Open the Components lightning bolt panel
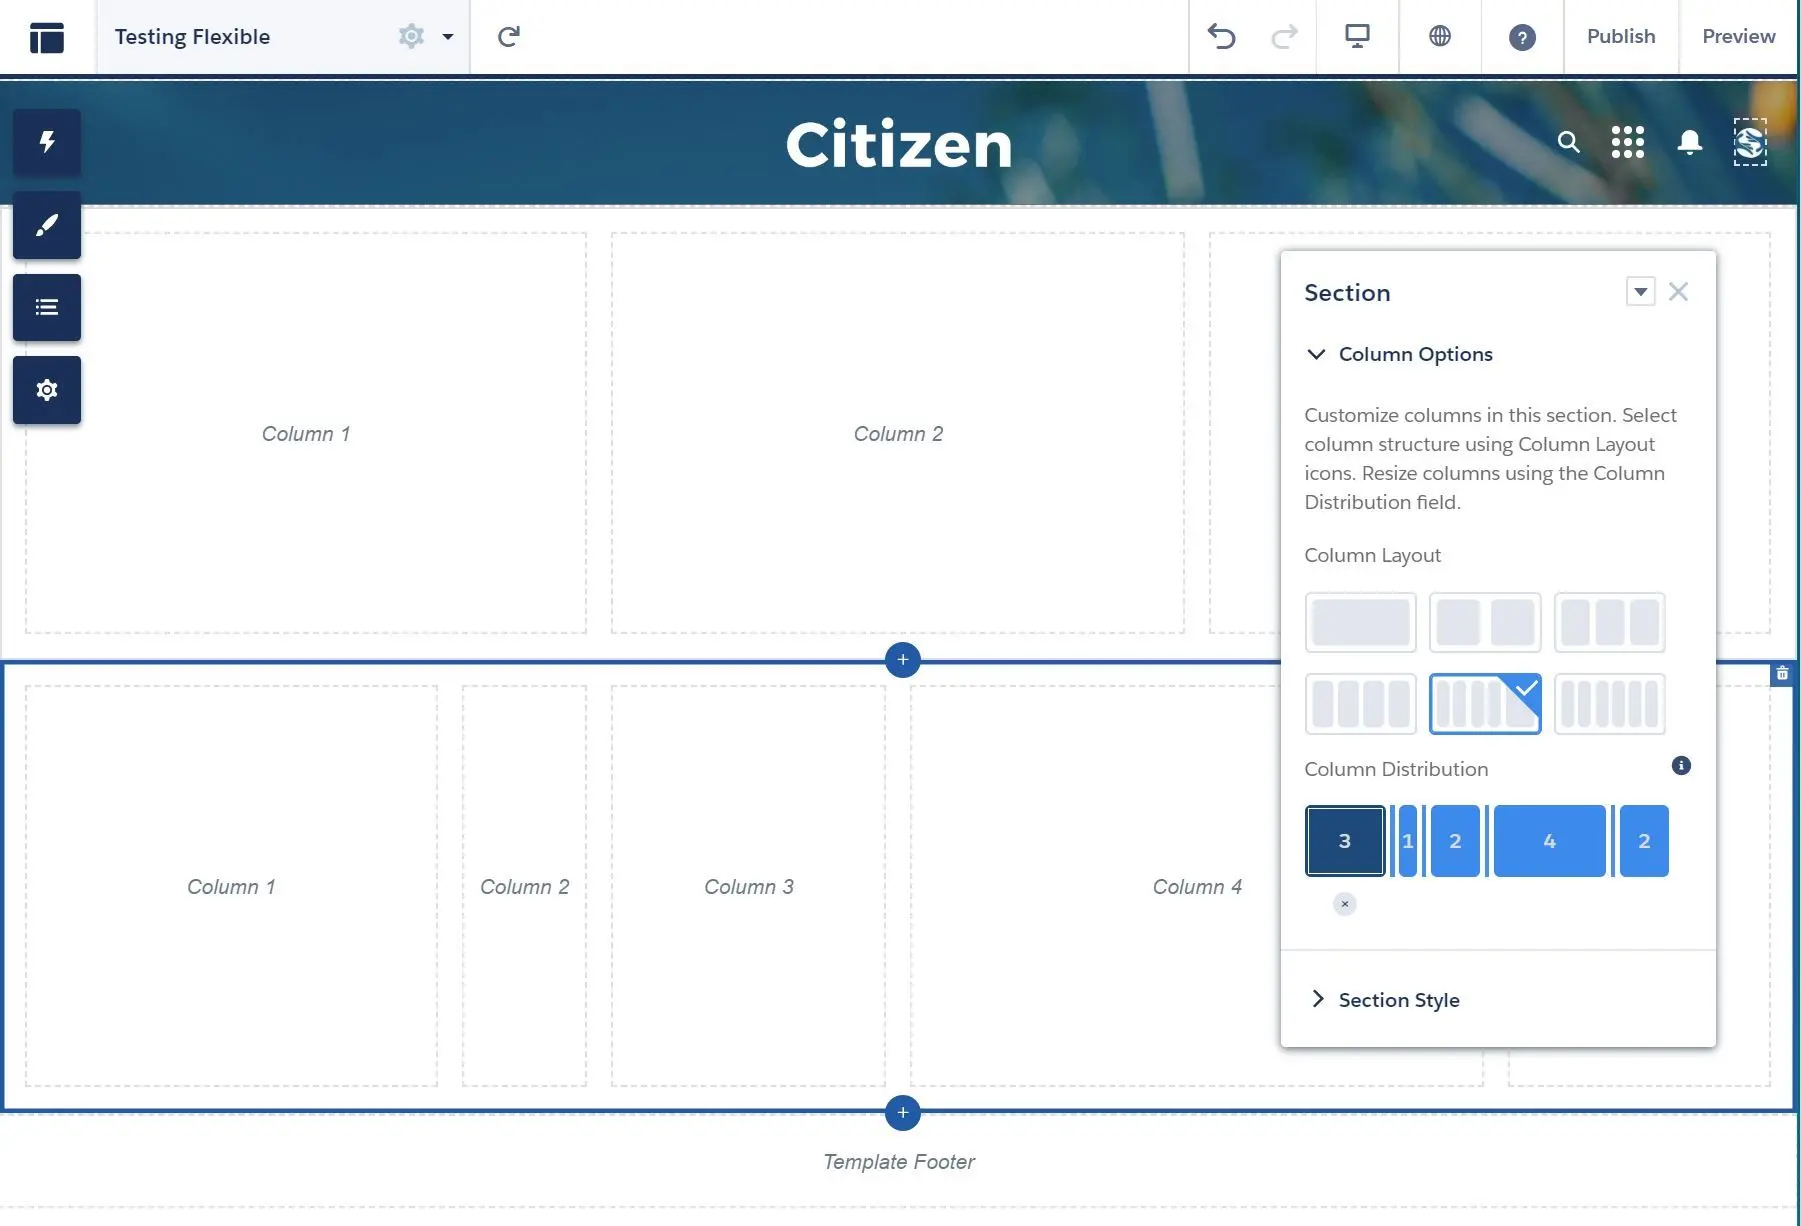 click(x=47, y=142)
